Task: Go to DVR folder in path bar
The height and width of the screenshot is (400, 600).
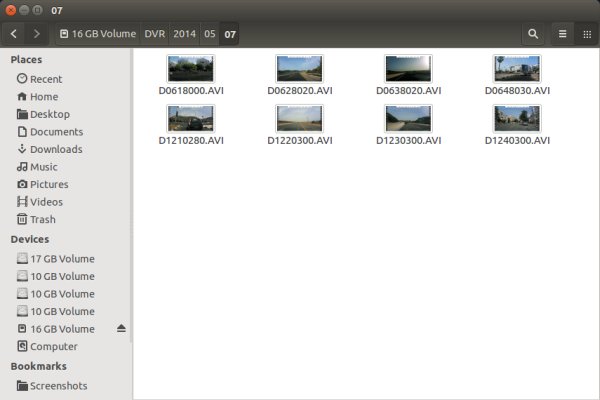Action: point(155,34)
